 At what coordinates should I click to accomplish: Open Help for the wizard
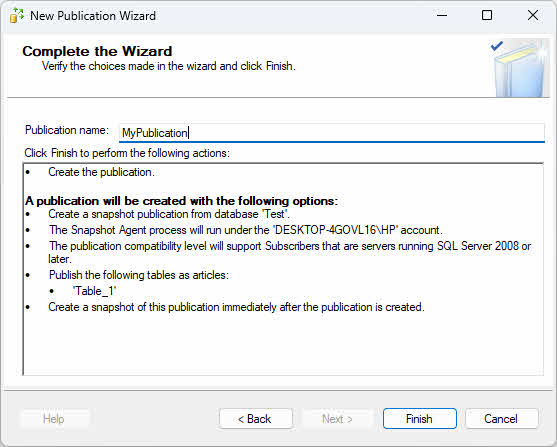click(x=54, y=419)
